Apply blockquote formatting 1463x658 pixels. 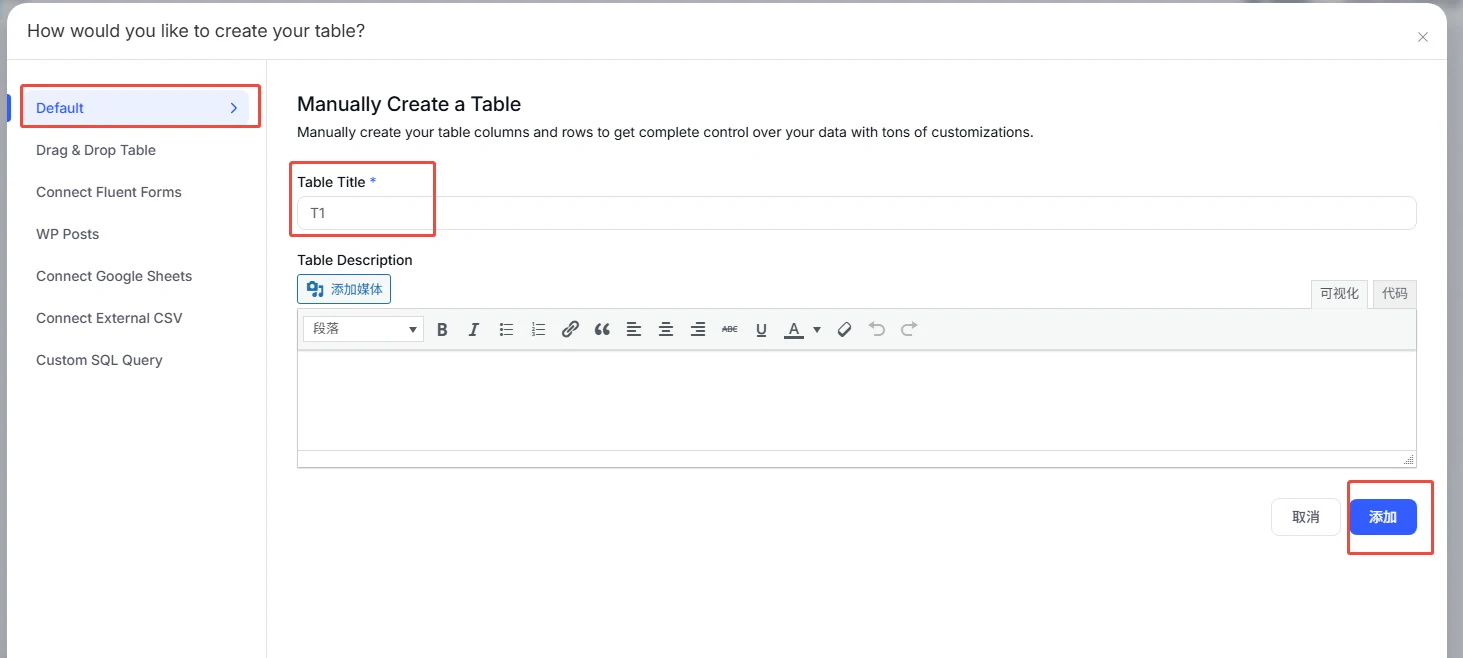(602, 329)
